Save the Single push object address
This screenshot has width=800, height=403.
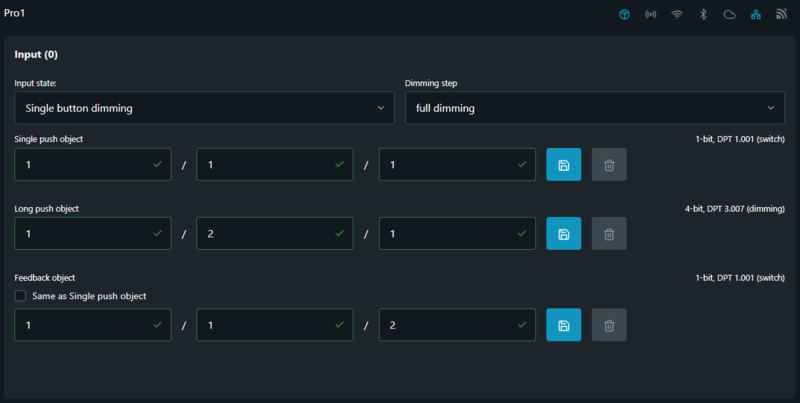pyautogui.click(x=563, y=164)
